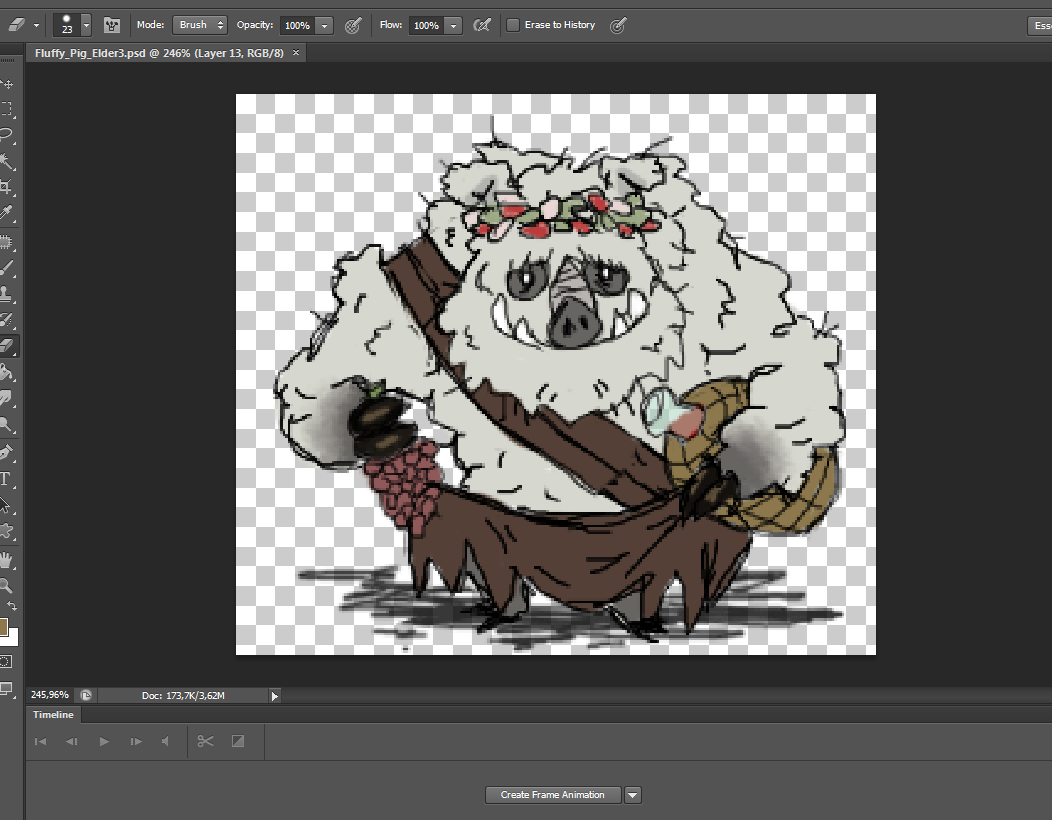Toggle airbrush build-up mode next to Flow
Screen dimensions: 1052x820
tap(481, 25)
